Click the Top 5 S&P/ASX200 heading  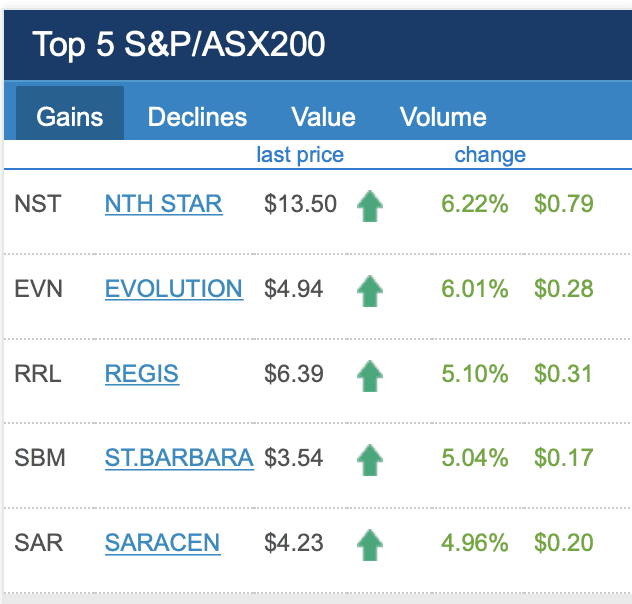(178, 45)
